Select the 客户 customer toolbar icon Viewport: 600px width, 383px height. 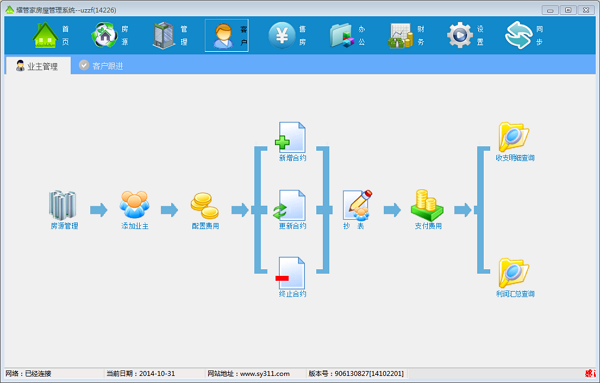click(x=223, y=36)
